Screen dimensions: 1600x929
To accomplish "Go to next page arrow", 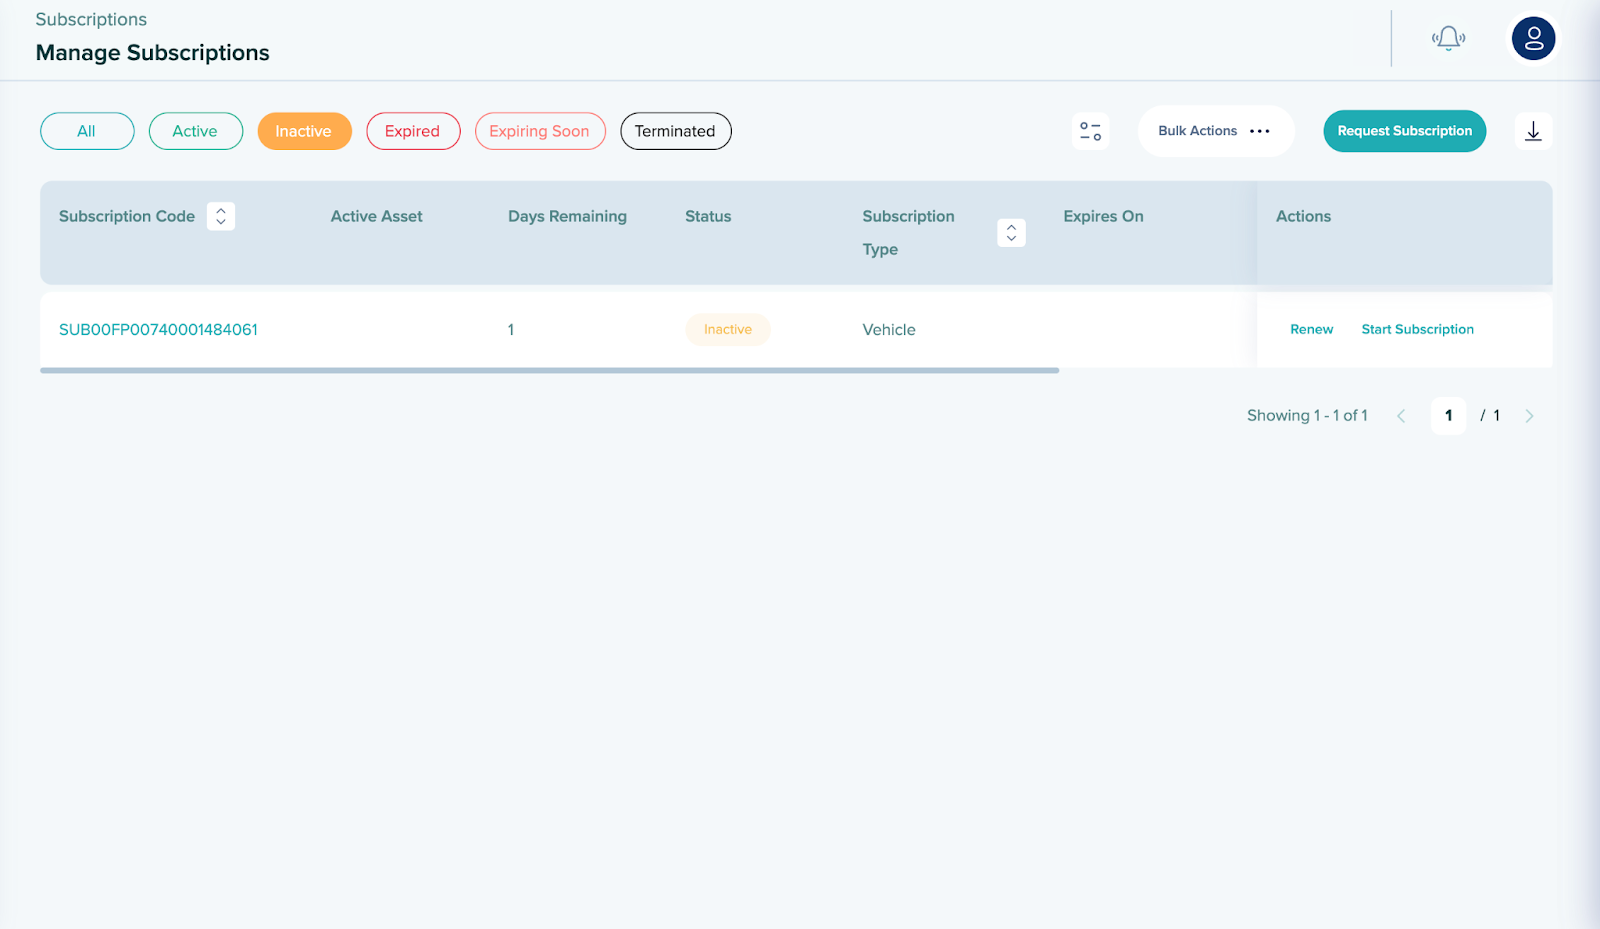I will click(1528, 416).
